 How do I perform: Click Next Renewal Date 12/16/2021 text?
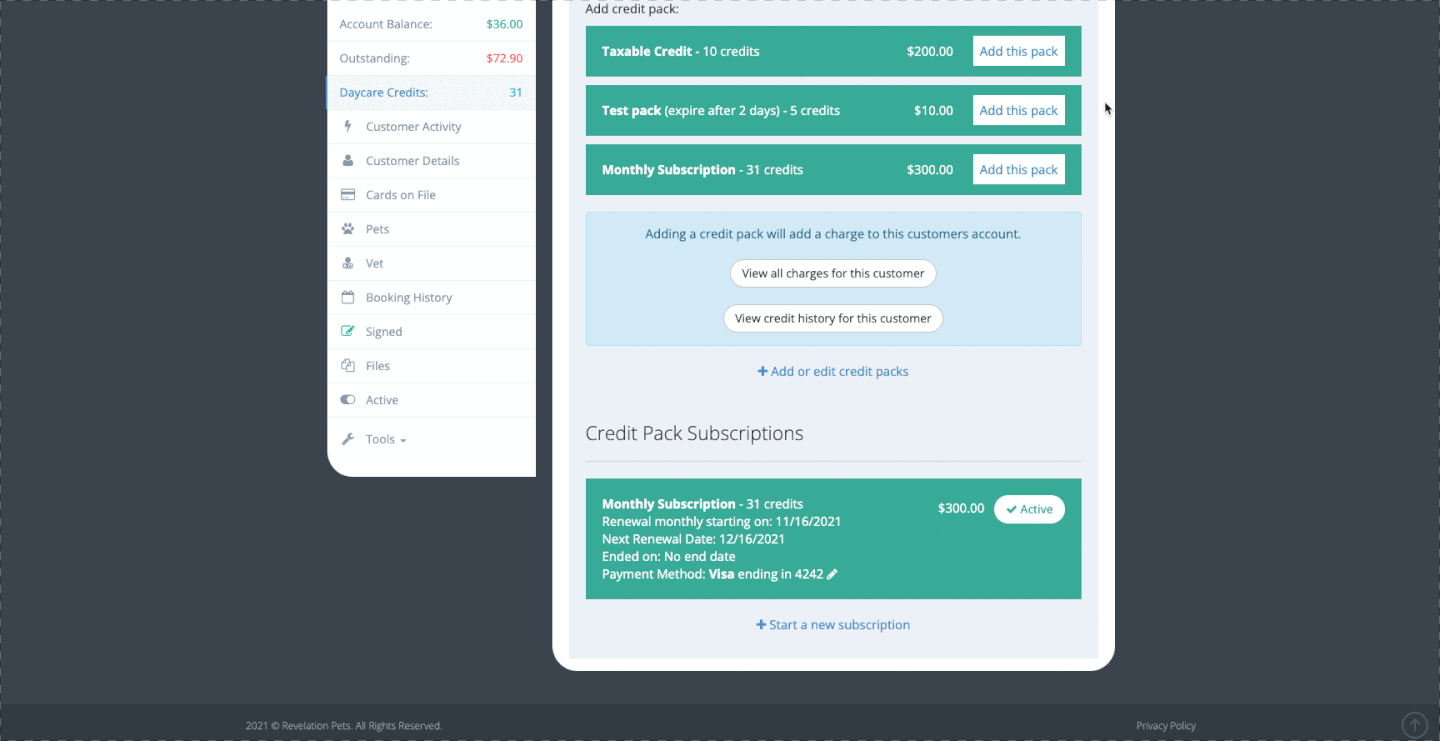pyautogui.click(x=693, y=539)
